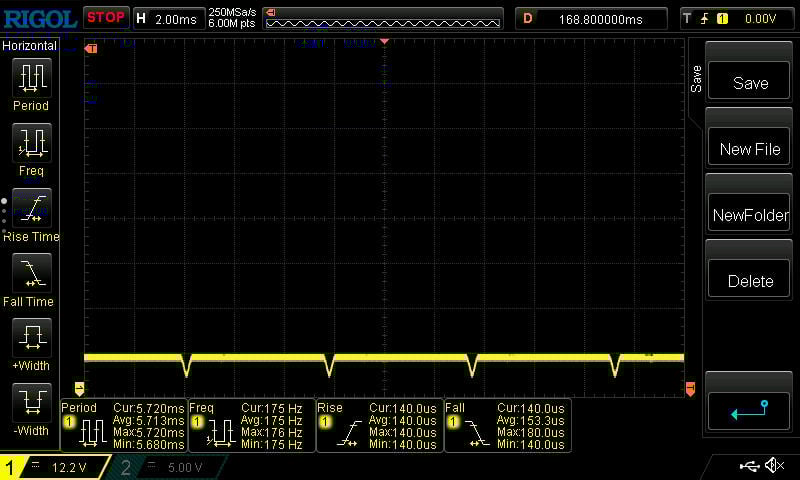
Task: Click the NewFolder button
Action: tap(749, 214)
